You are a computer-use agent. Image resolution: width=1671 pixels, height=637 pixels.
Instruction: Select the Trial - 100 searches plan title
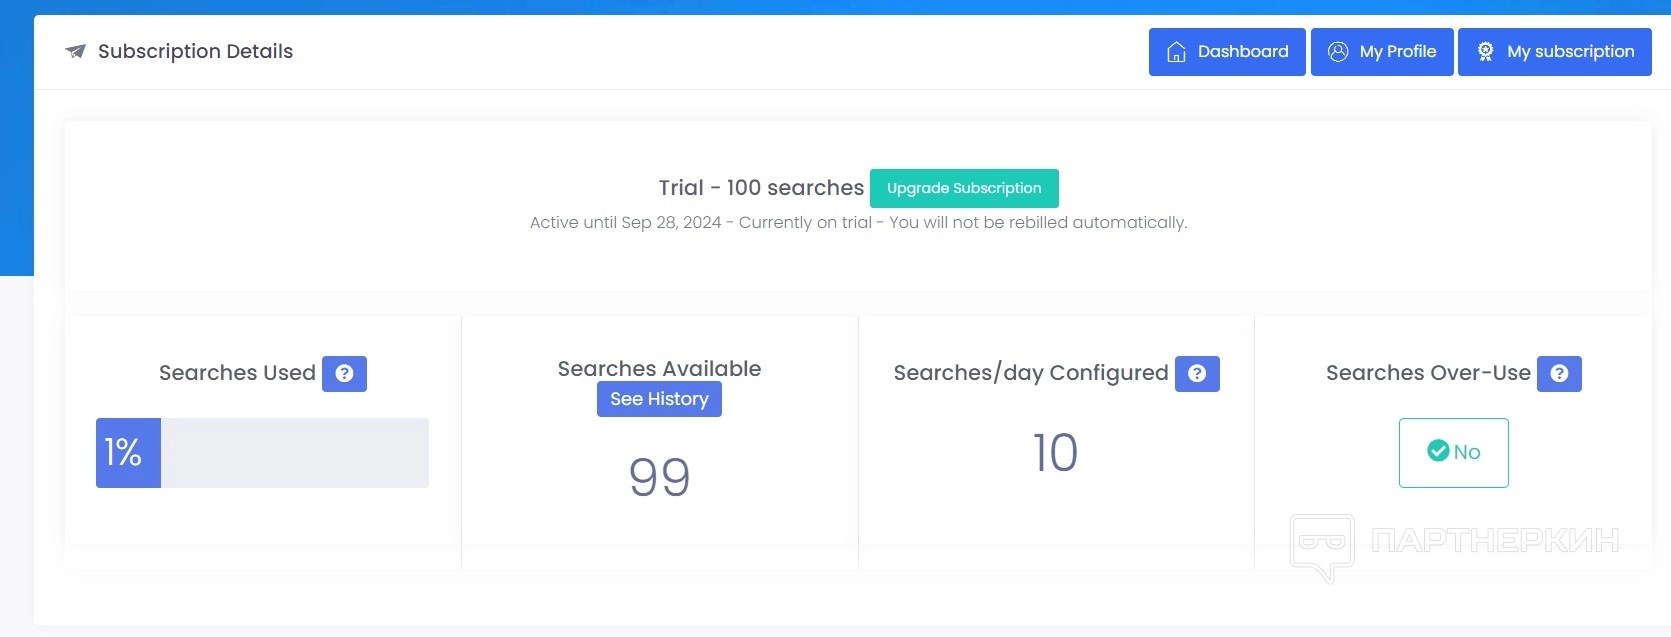761,188
